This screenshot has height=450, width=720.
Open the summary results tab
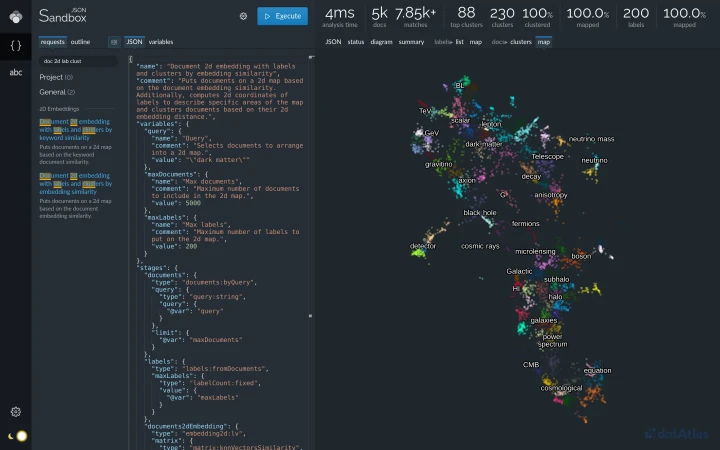pyautogui.click(x=411, y=42)
